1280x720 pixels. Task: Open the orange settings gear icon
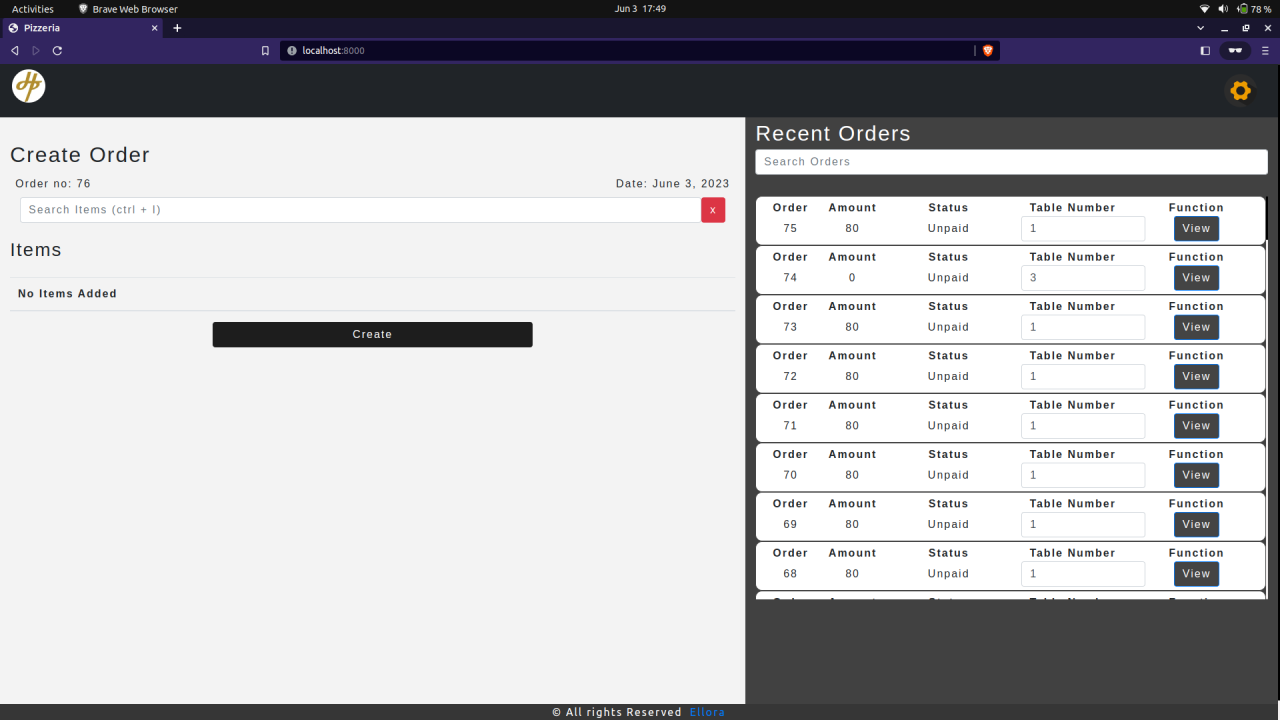pyautogui.click(x=1240, y=91)
